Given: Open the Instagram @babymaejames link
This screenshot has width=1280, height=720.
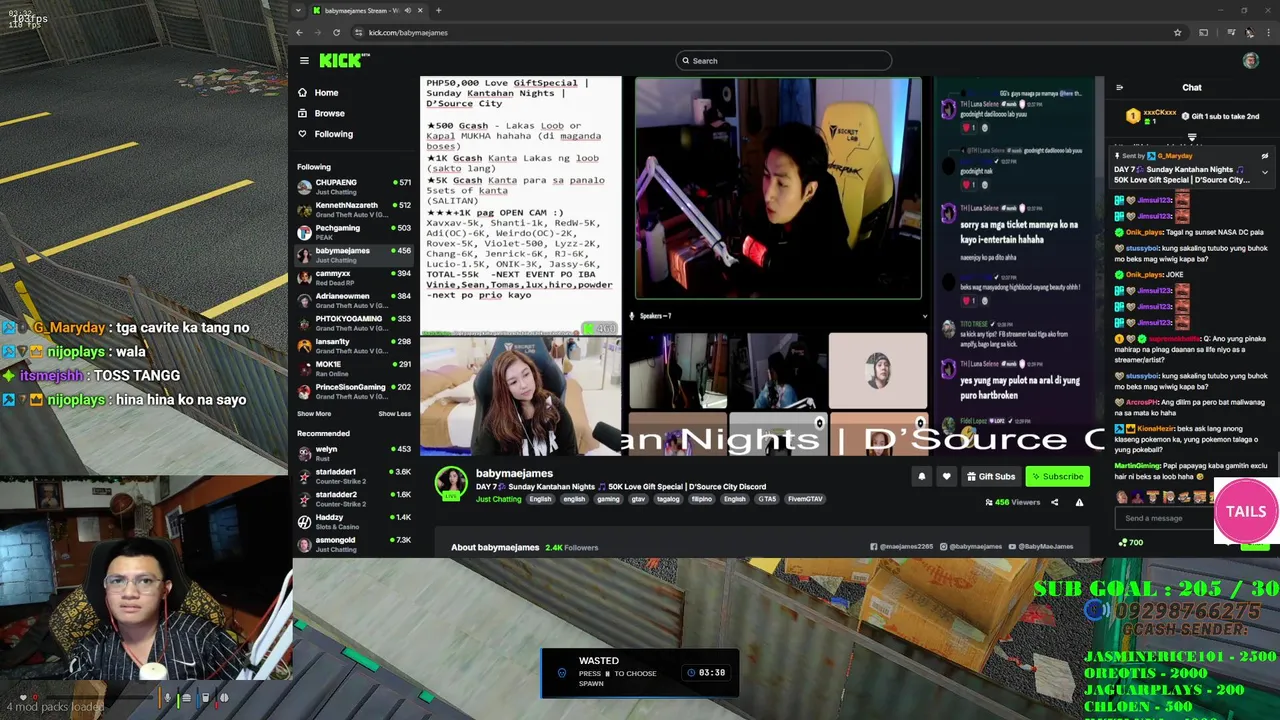Looking at the screenshot, I should 970,547.
